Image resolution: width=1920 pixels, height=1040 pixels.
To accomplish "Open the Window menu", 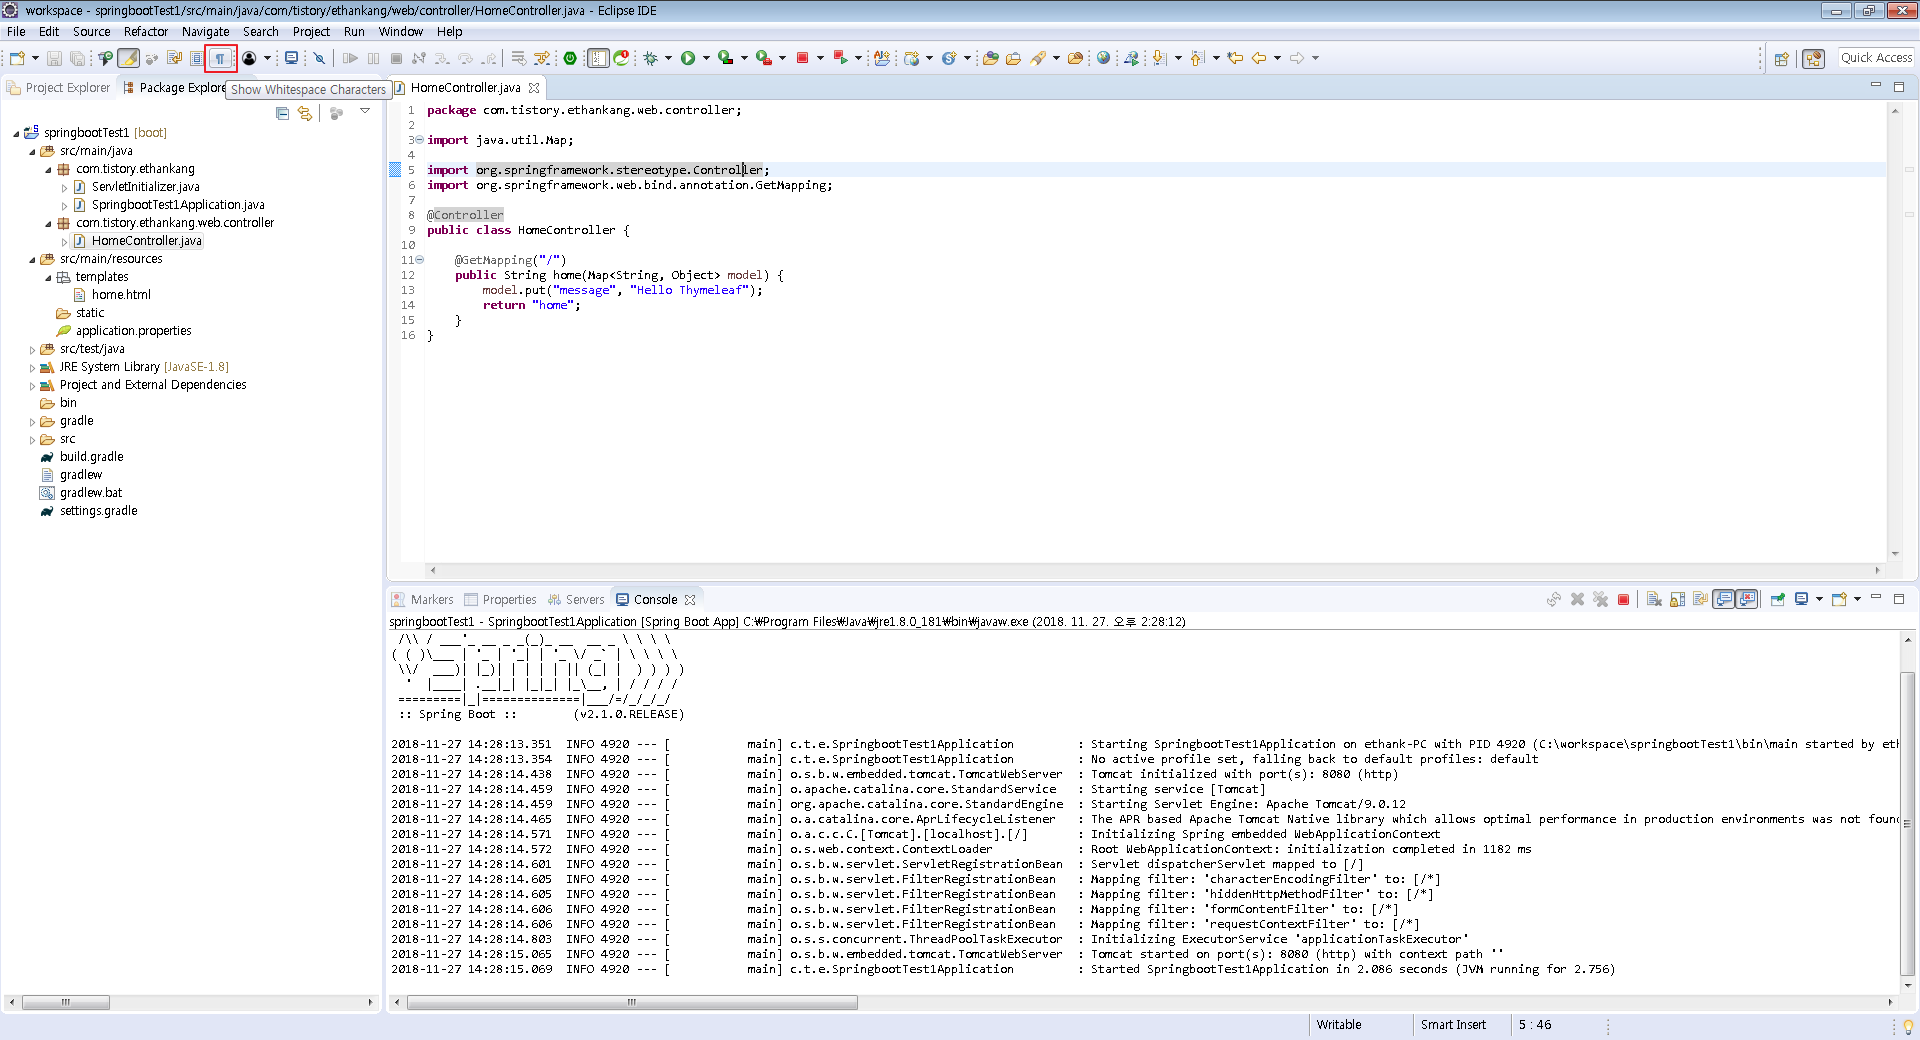I will tap(400, 32).
